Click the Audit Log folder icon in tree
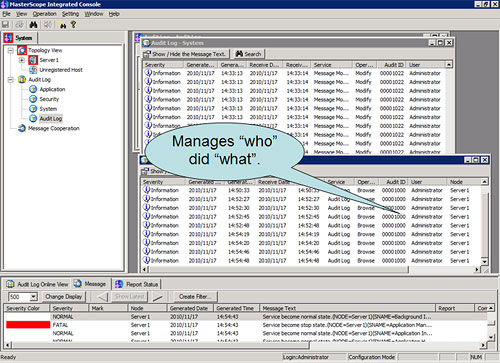Image resolution: width=500 pixels, height=363 pixels. tap(22, 80)
